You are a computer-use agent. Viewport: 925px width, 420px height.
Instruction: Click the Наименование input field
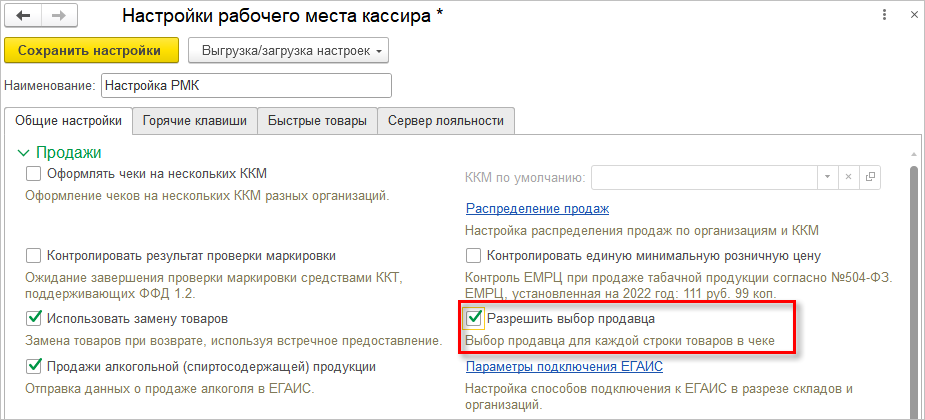point(246,85)
